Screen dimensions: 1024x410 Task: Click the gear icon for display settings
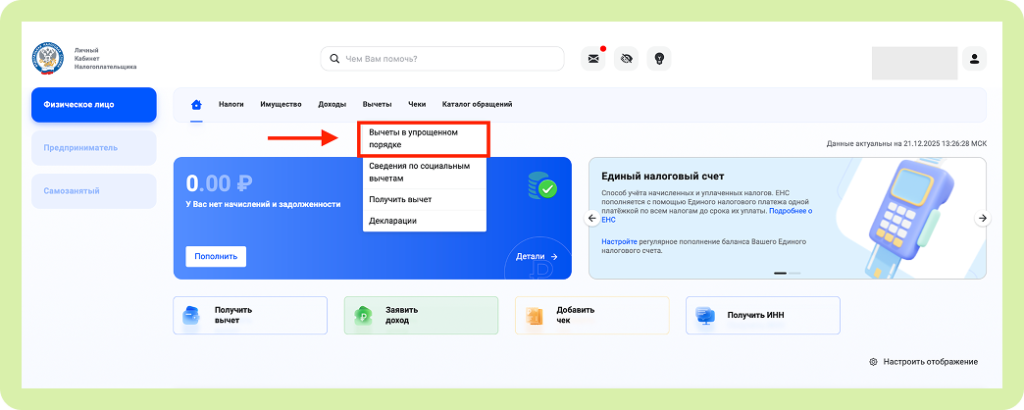point(873,361)
